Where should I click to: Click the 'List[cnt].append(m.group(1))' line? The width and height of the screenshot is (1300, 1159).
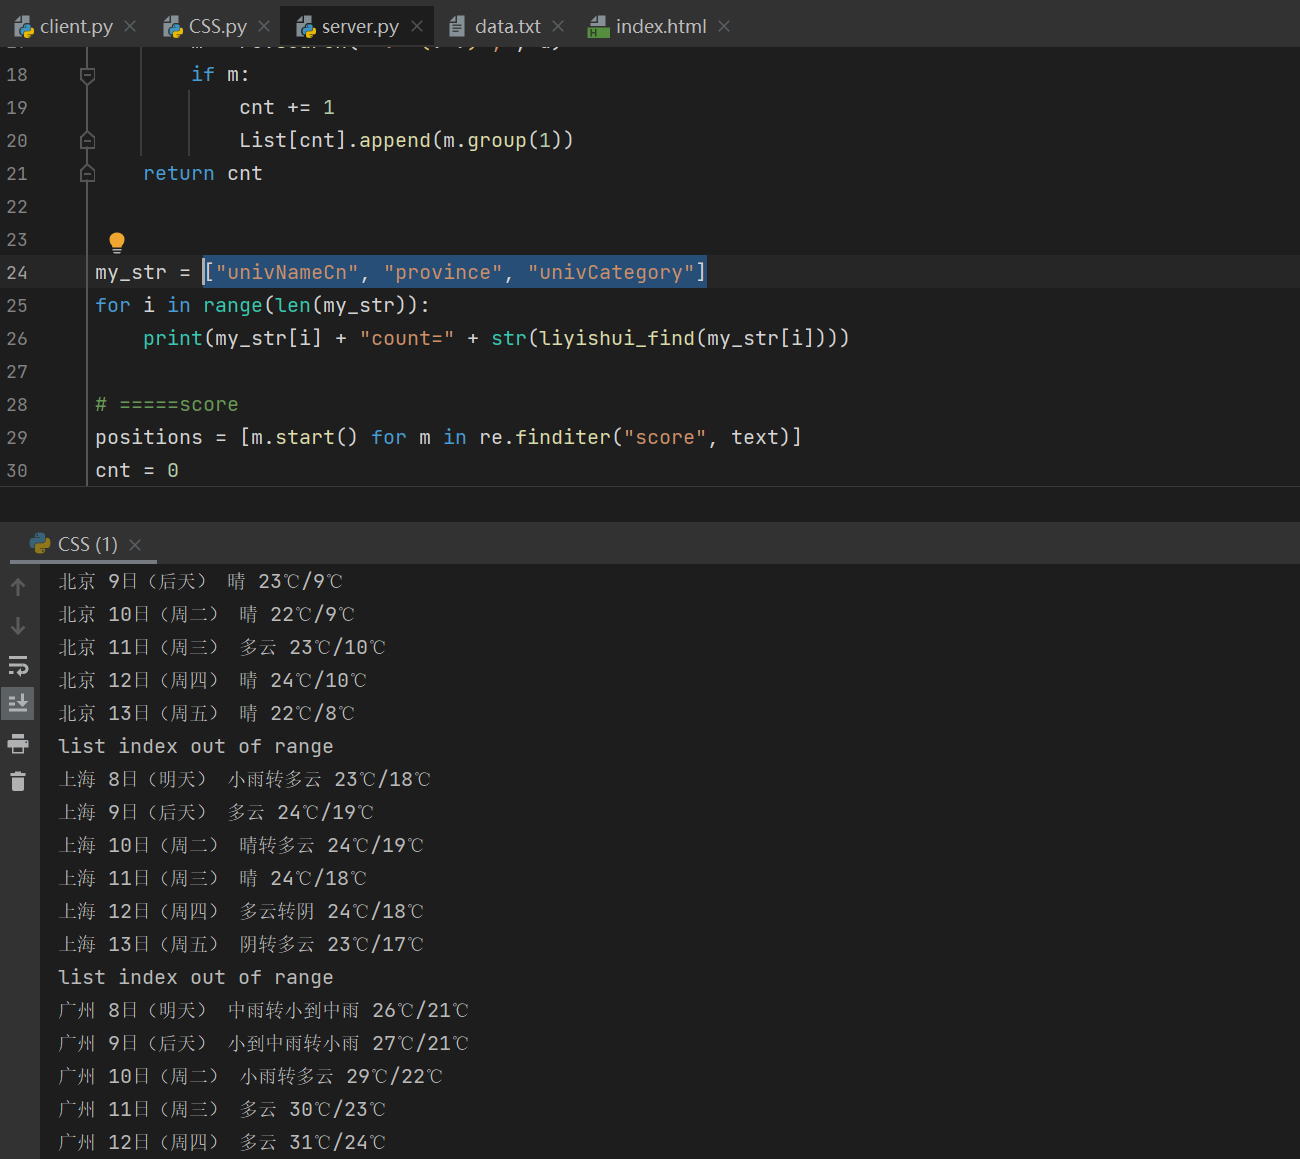point(406,141)
